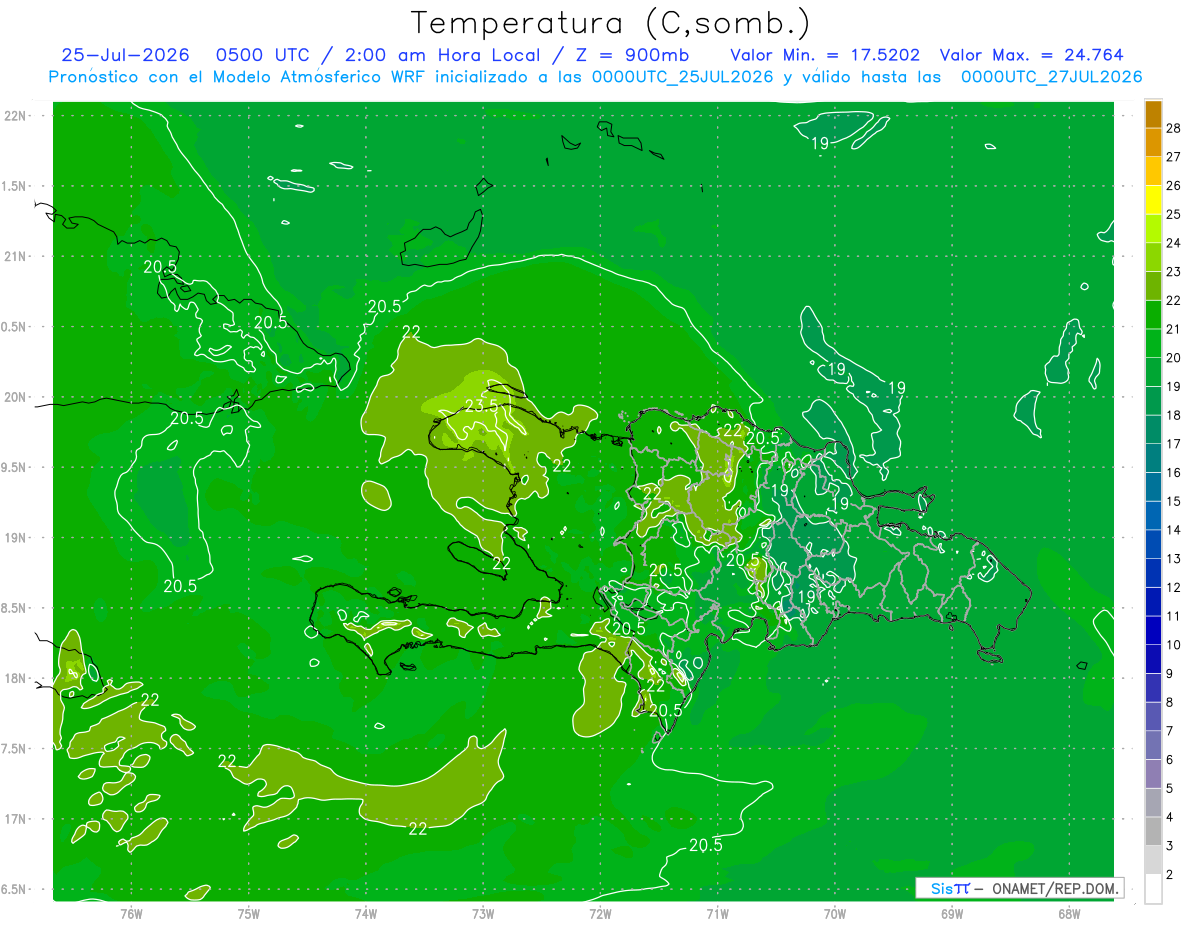1200x927 pixels.
Task: Click the '69W' longitude axis label
Action: click(x=952, y=913)
